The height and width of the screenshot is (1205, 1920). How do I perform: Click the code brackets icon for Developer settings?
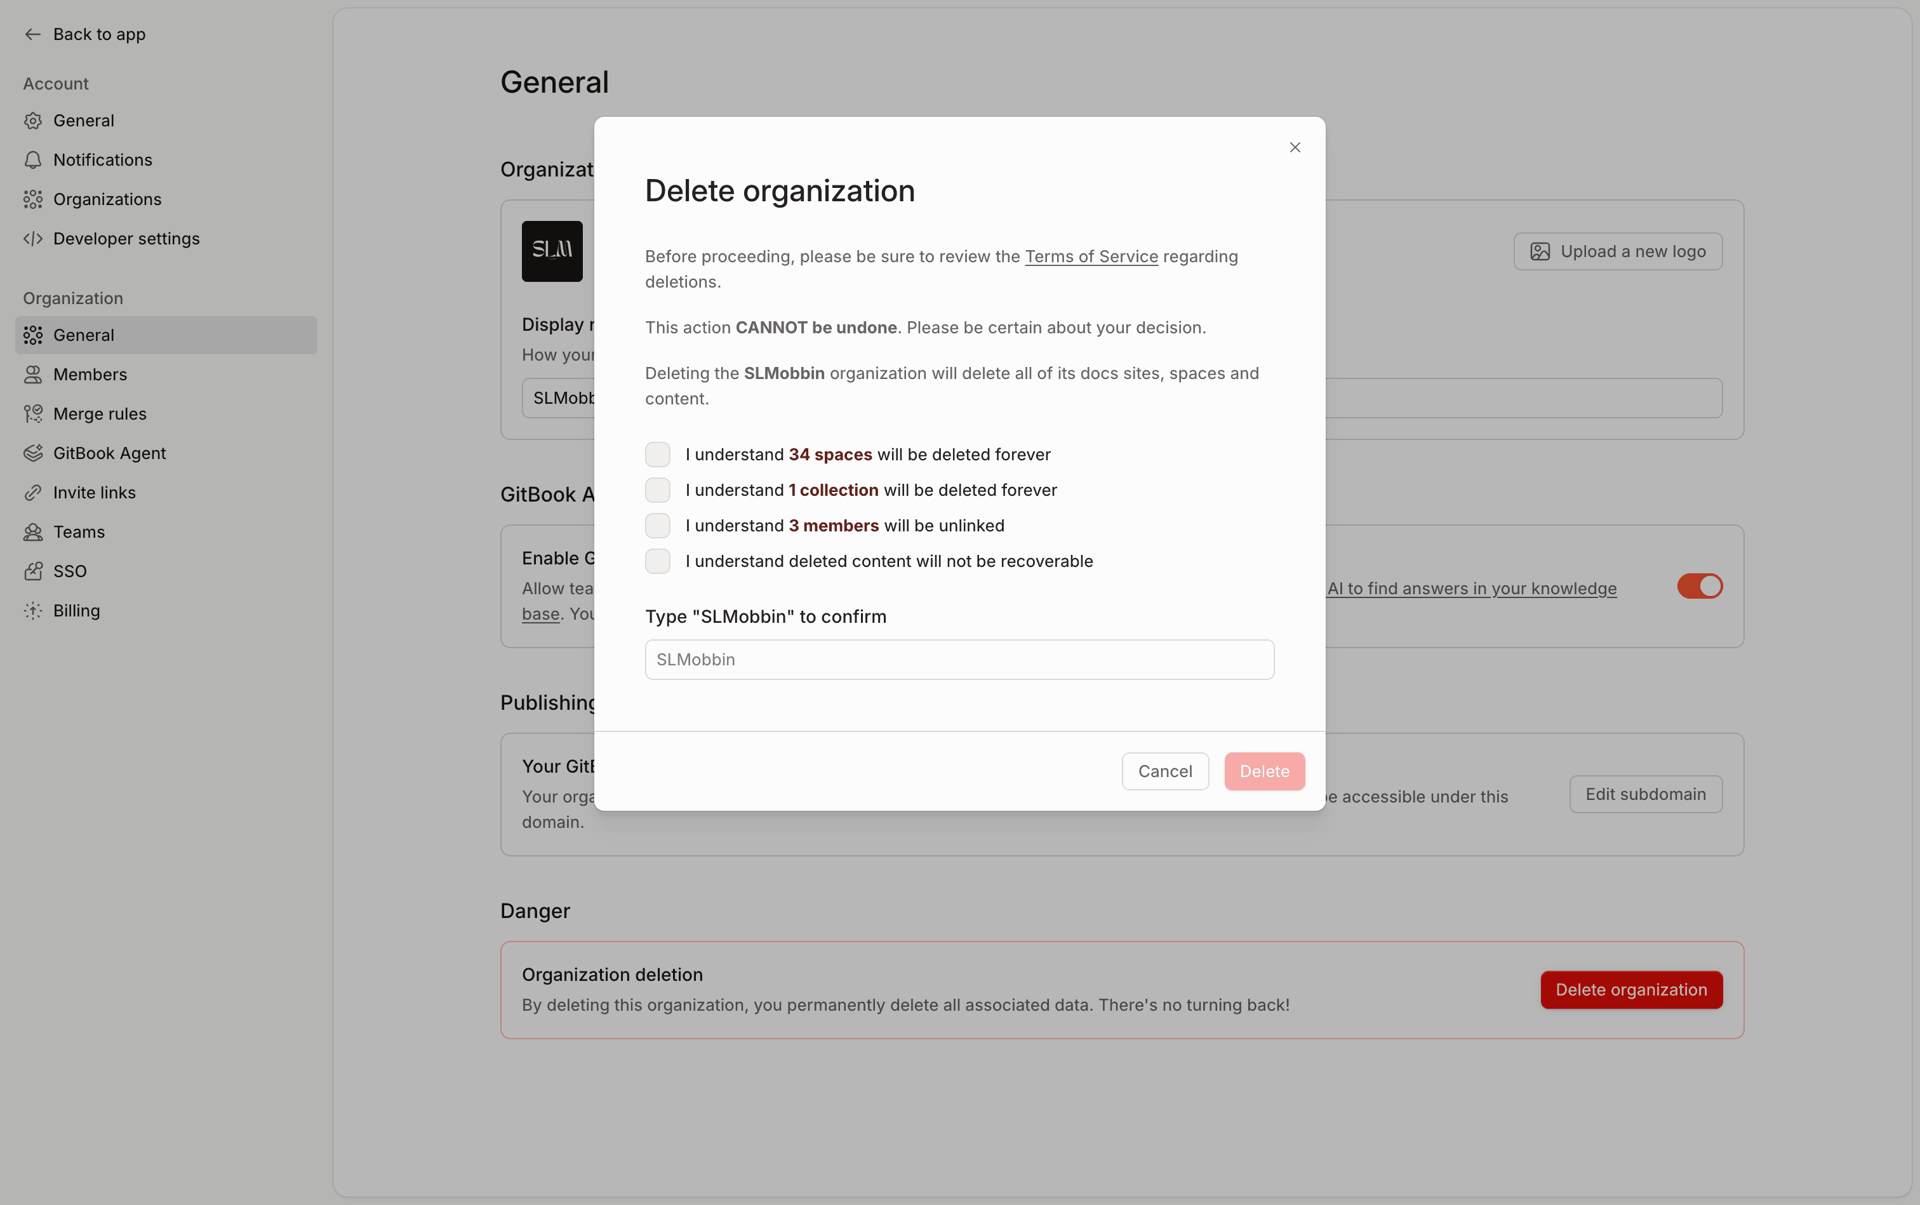point(33,239)
